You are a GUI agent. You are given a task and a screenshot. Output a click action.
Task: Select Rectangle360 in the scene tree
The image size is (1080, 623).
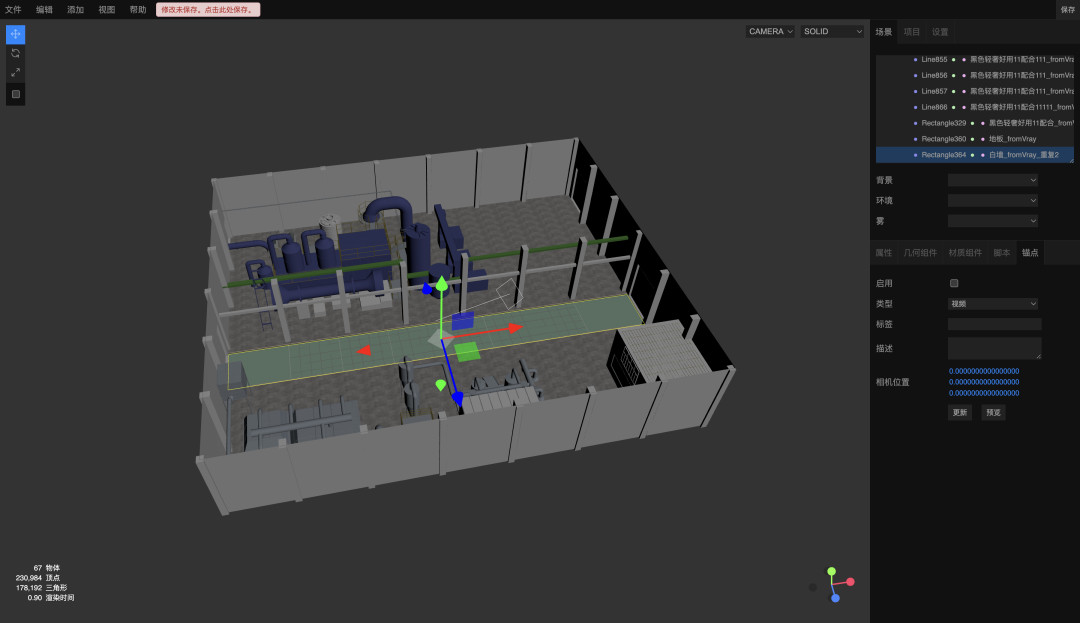click(x=943, y=139)
